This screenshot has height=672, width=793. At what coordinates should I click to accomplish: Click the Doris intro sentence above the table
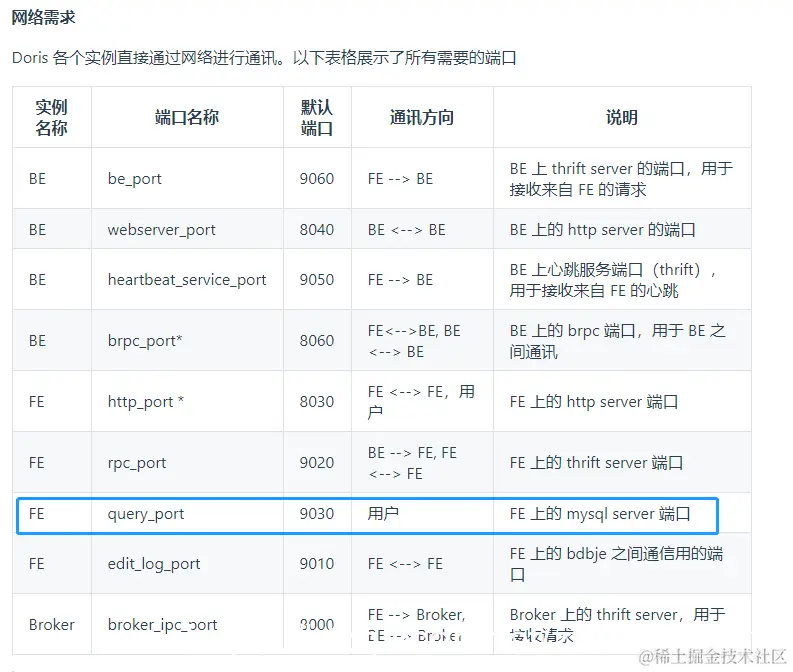click(x=264, y=58)
